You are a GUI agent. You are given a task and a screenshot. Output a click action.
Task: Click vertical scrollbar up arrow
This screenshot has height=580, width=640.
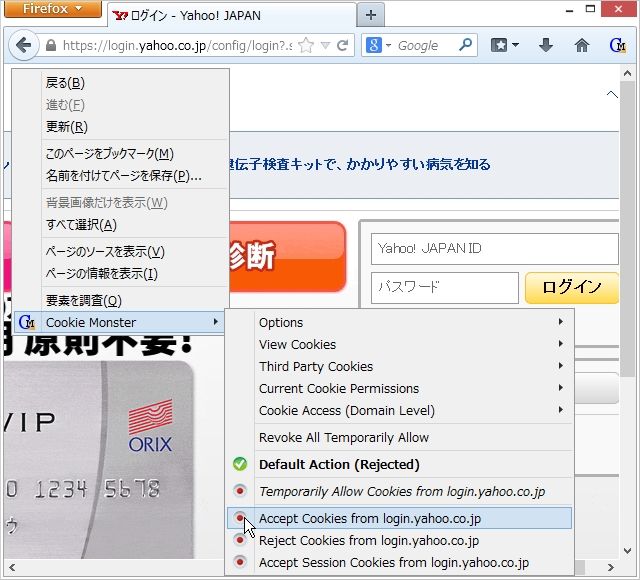point(627,74)
